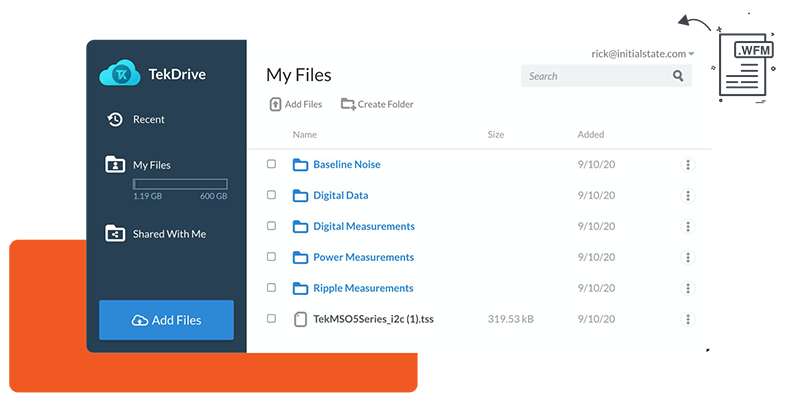Viewport: 800px width, 406px height.
Task: Go to Recent in the sidebar
Action: pos(148,119)
